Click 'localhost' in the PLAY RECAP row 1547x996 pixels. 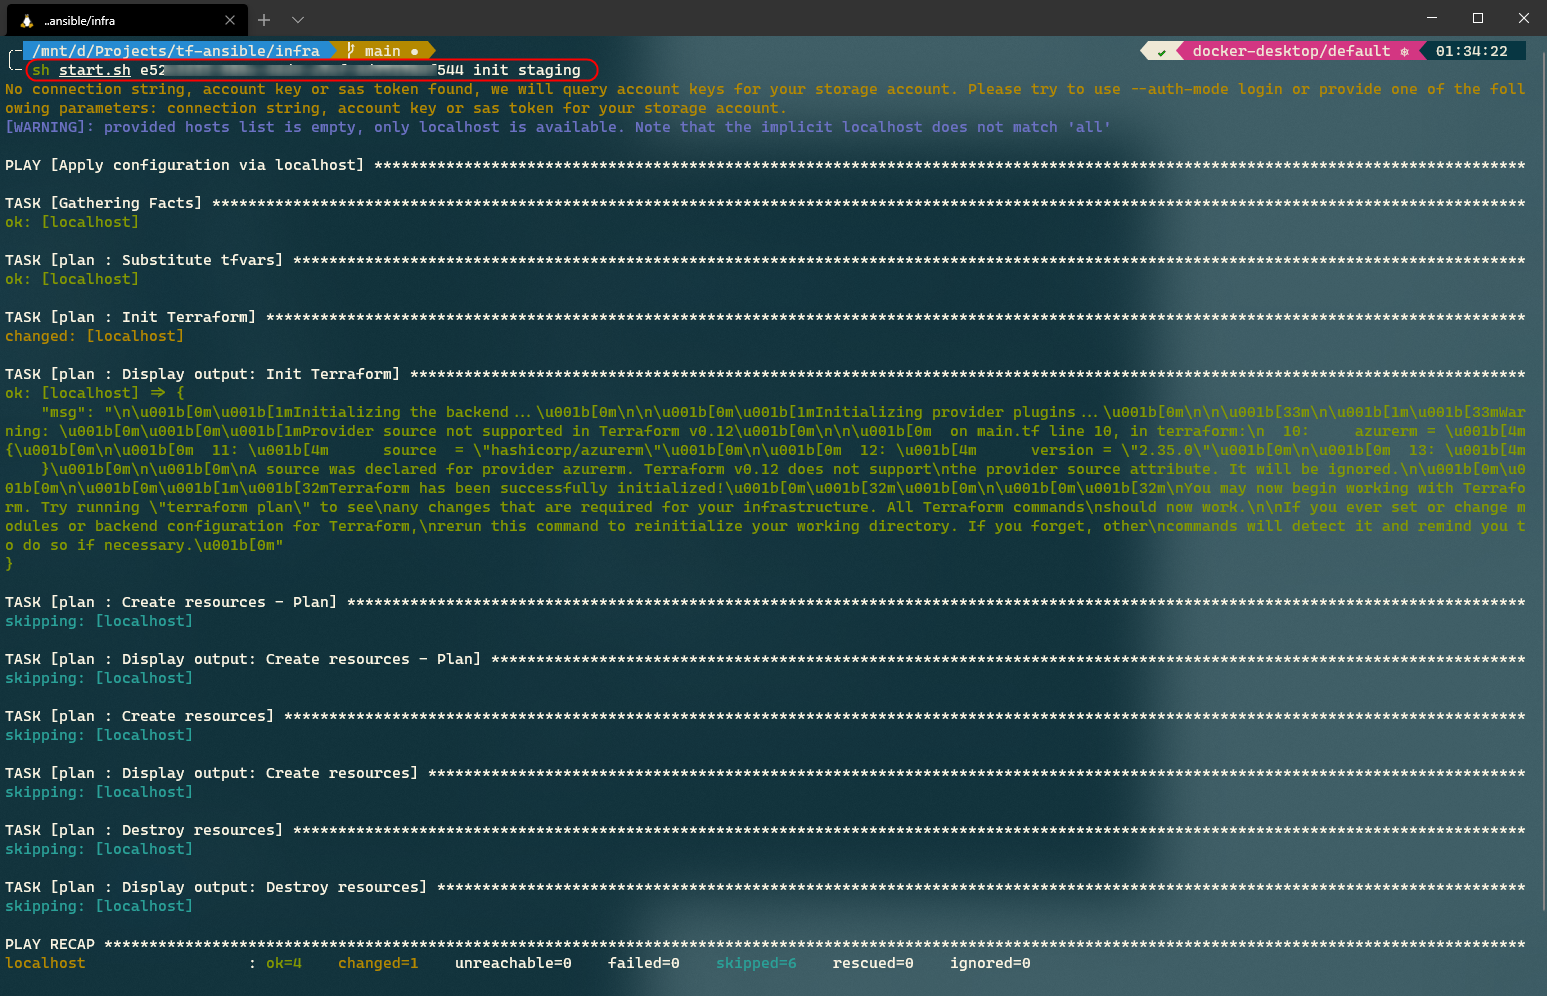(45, 963)
